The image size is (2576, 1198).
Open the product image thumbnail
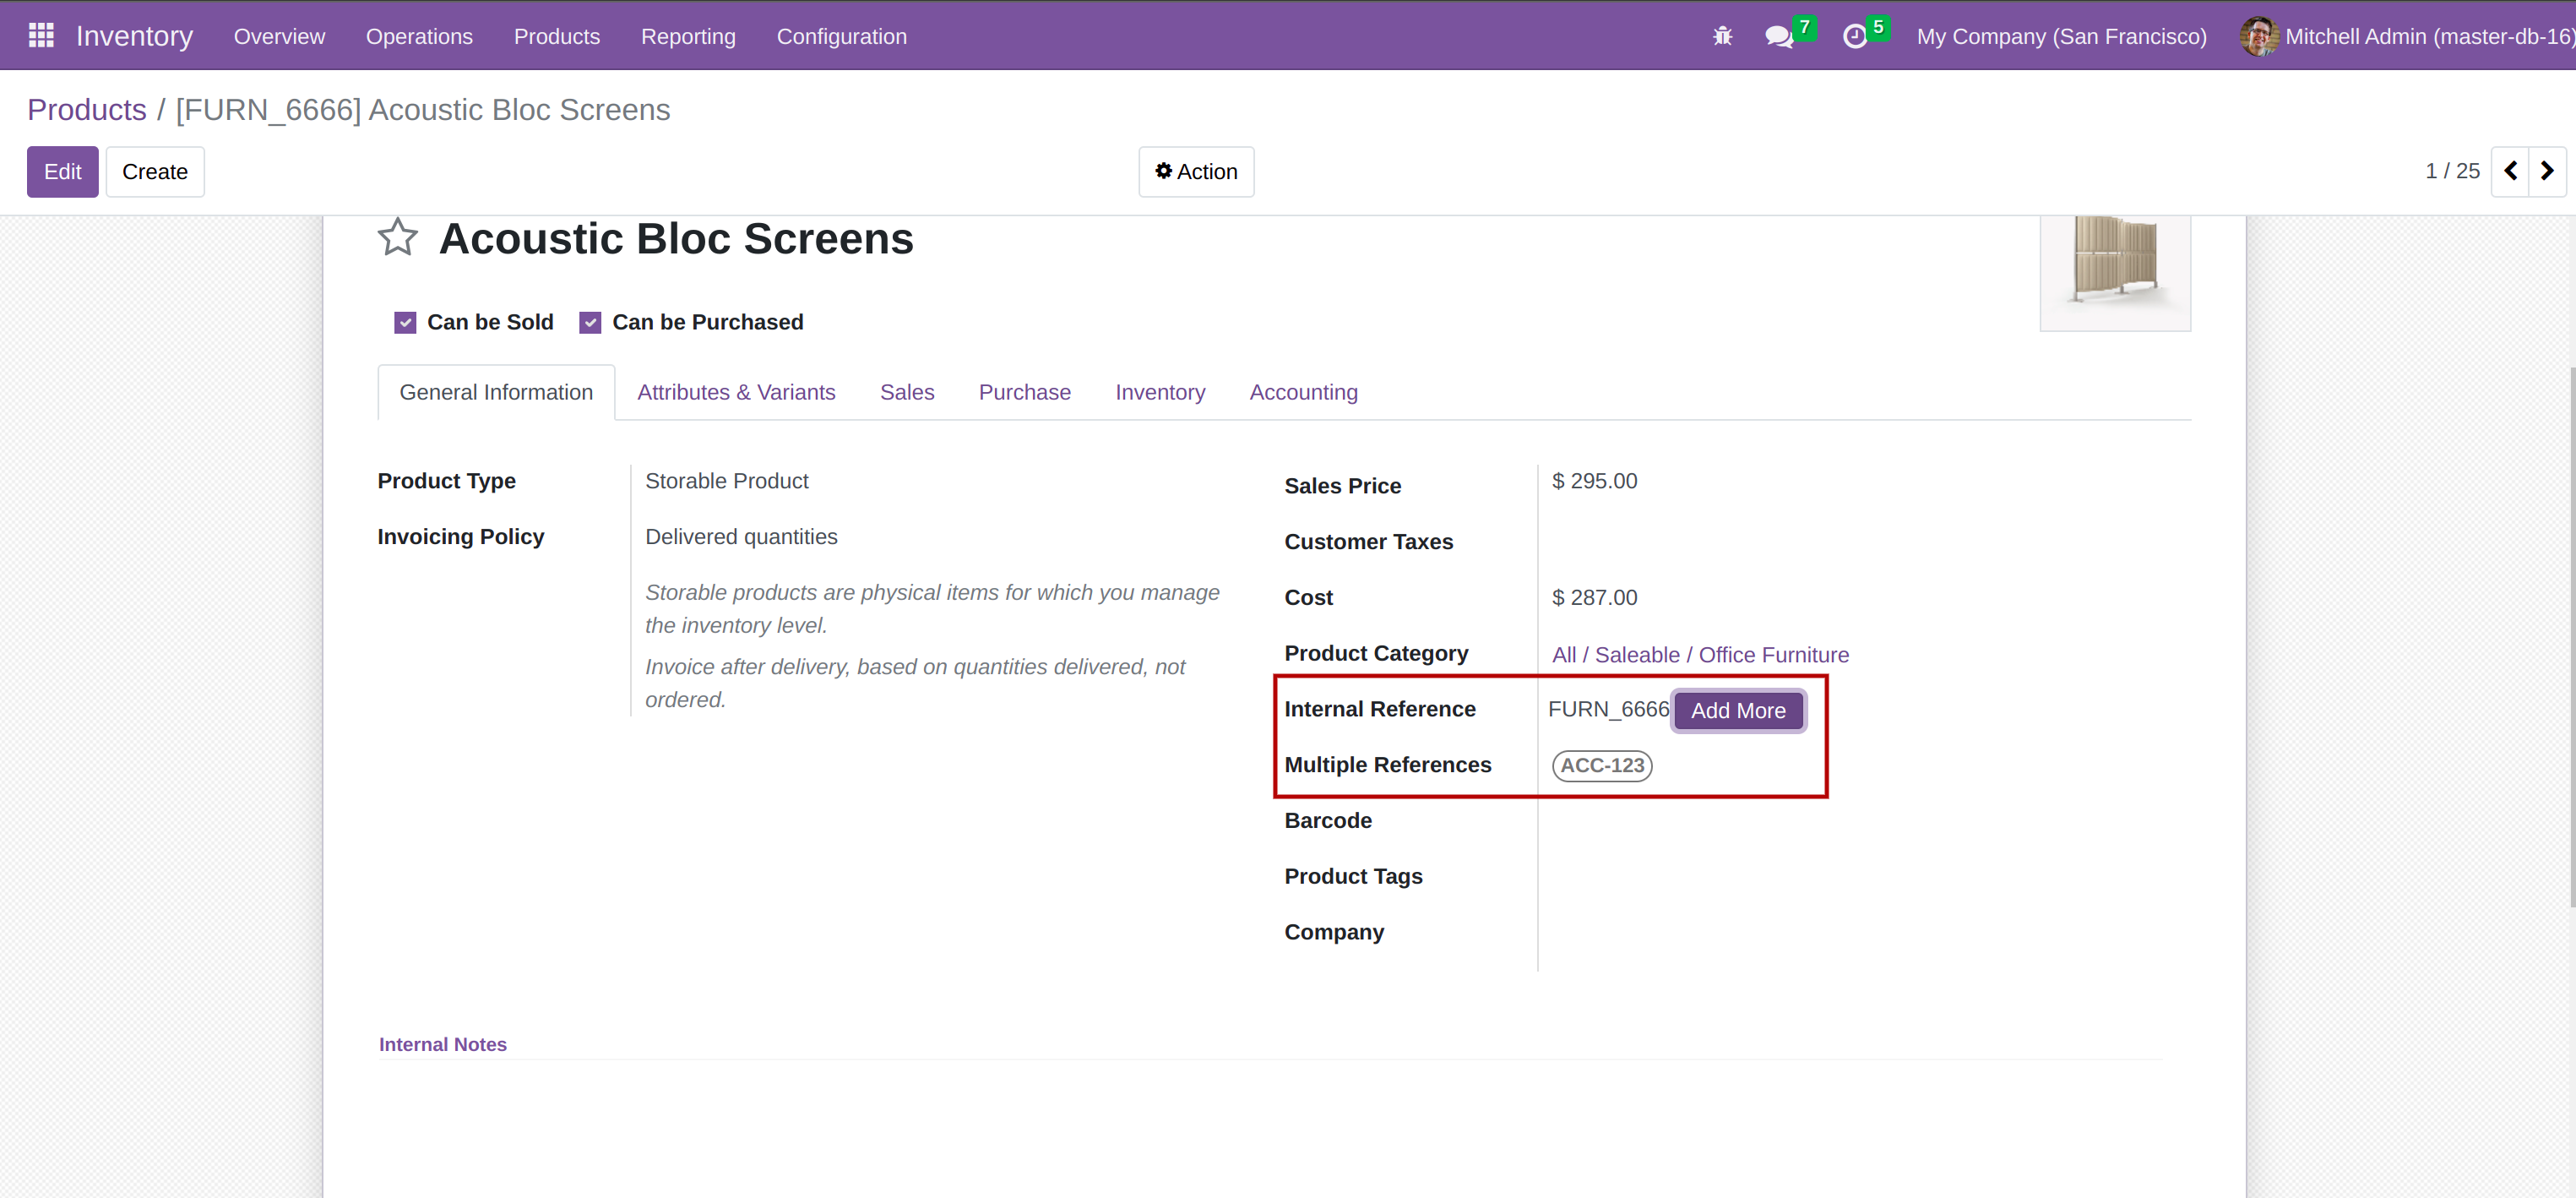[2115, 270]
